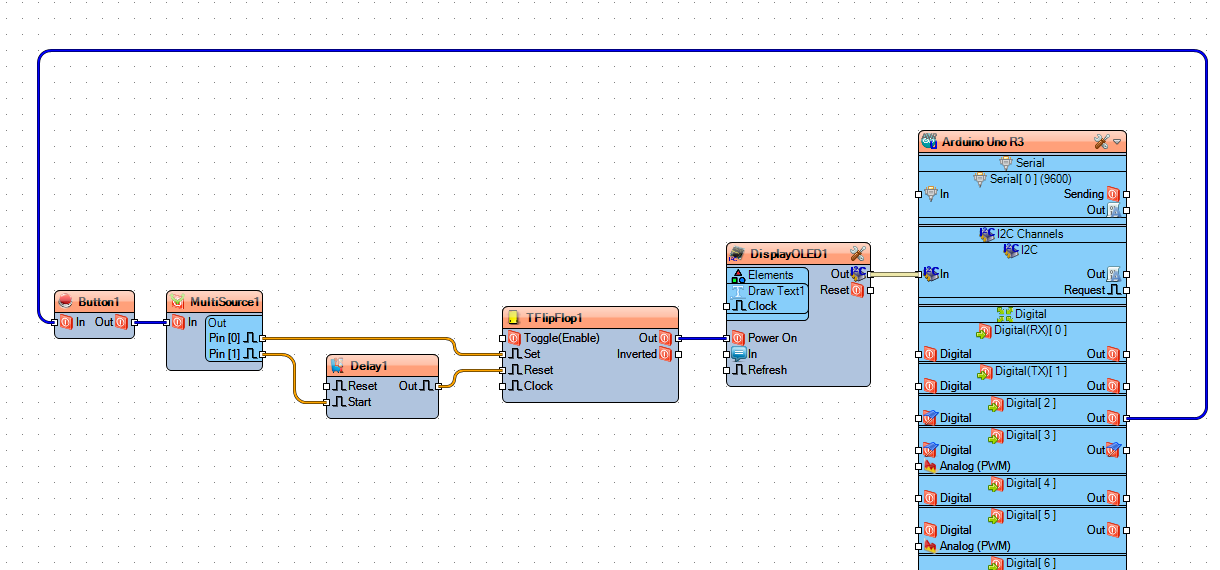
Task: Click the DisplayOLED1 wrench settings icon
Action: 858,254
